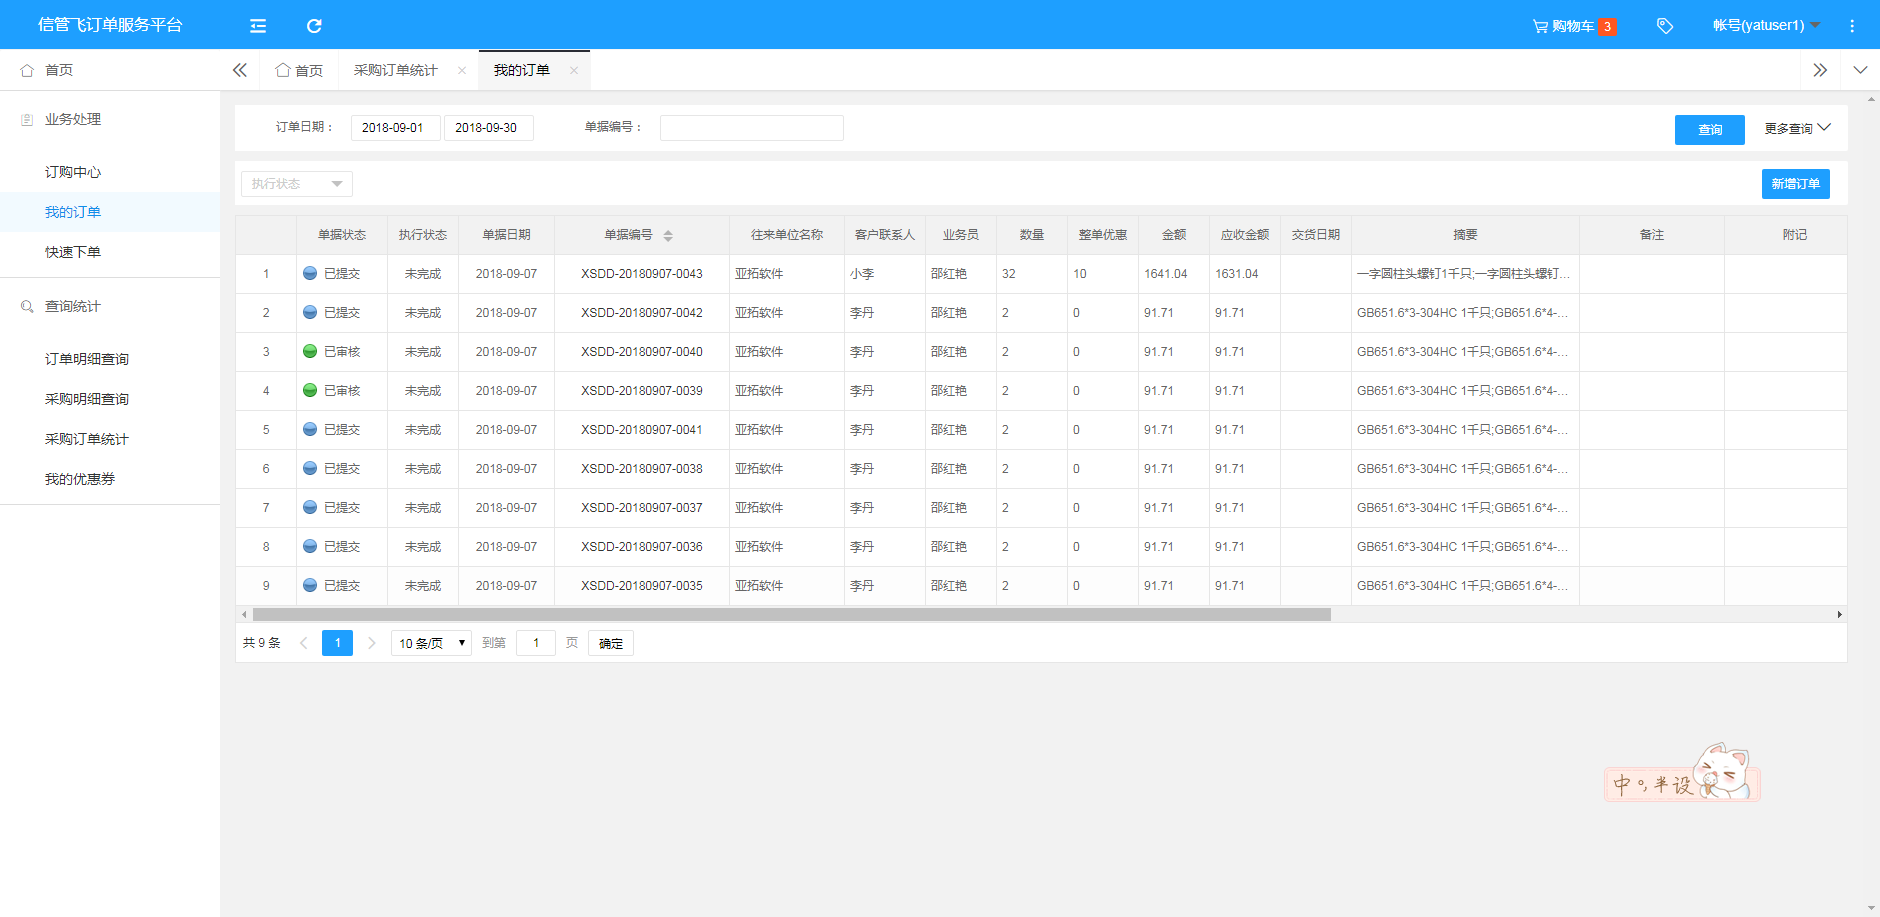Click the 新增订单 button
This screenshot has width=1880, height=917.
tap(1795, 184)
